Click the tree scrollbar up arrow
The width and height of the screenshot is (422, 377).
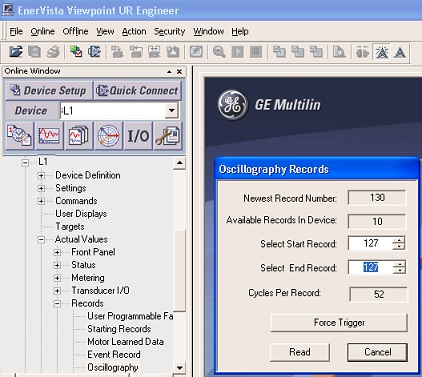tap(179, 163)
